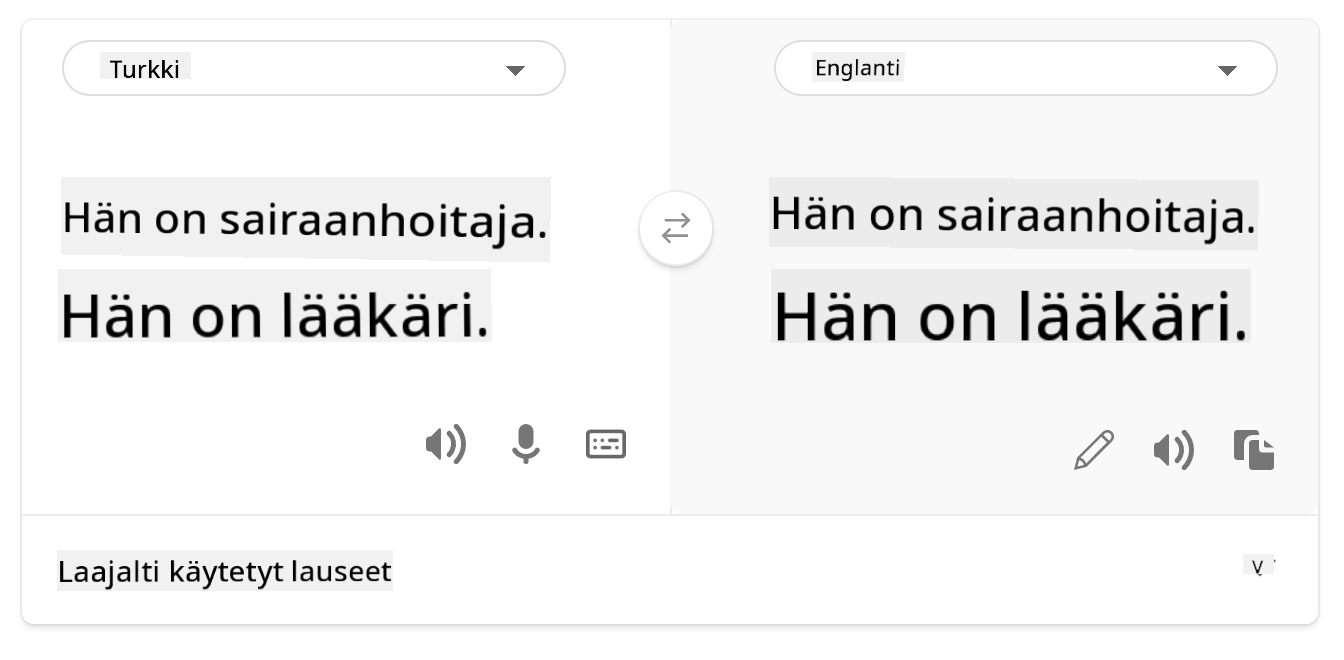Expand the chevron at the phrases section
The width and height of the screenshot is (1344, 660).
tap(1259, 568)
